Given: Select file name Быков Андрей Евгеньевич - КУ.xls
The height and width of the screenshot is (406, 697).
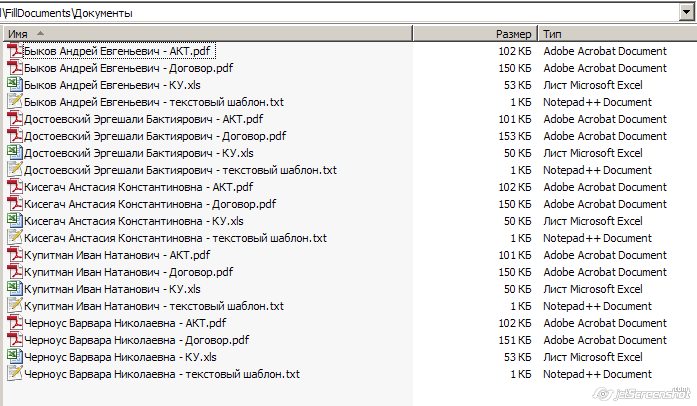Looking at the screenshot, I should click(112, 85).
